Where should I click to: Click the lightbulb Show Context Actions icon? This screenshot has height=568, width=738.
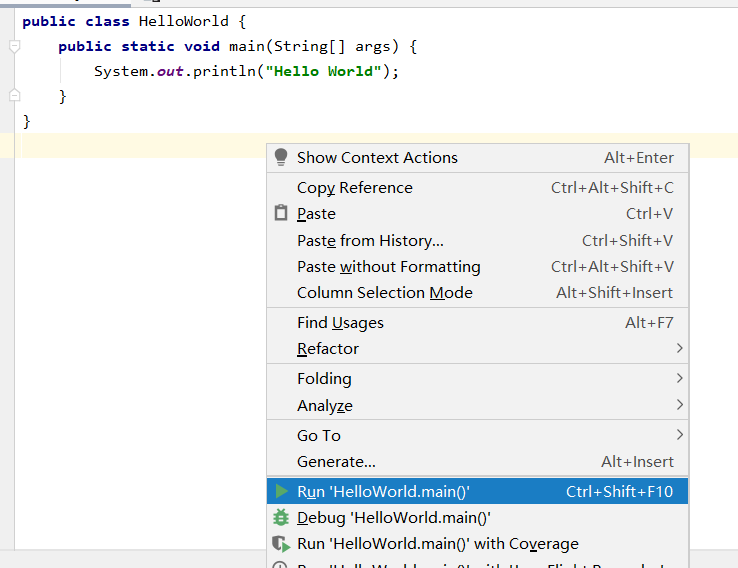pos(281,157)
